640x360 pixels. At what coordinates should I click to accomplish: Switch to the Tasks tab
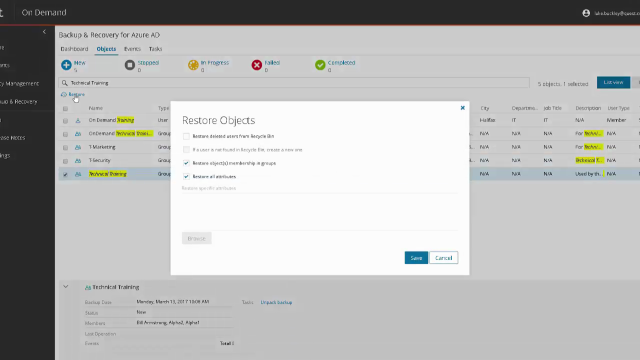click(x=156, y=49)
